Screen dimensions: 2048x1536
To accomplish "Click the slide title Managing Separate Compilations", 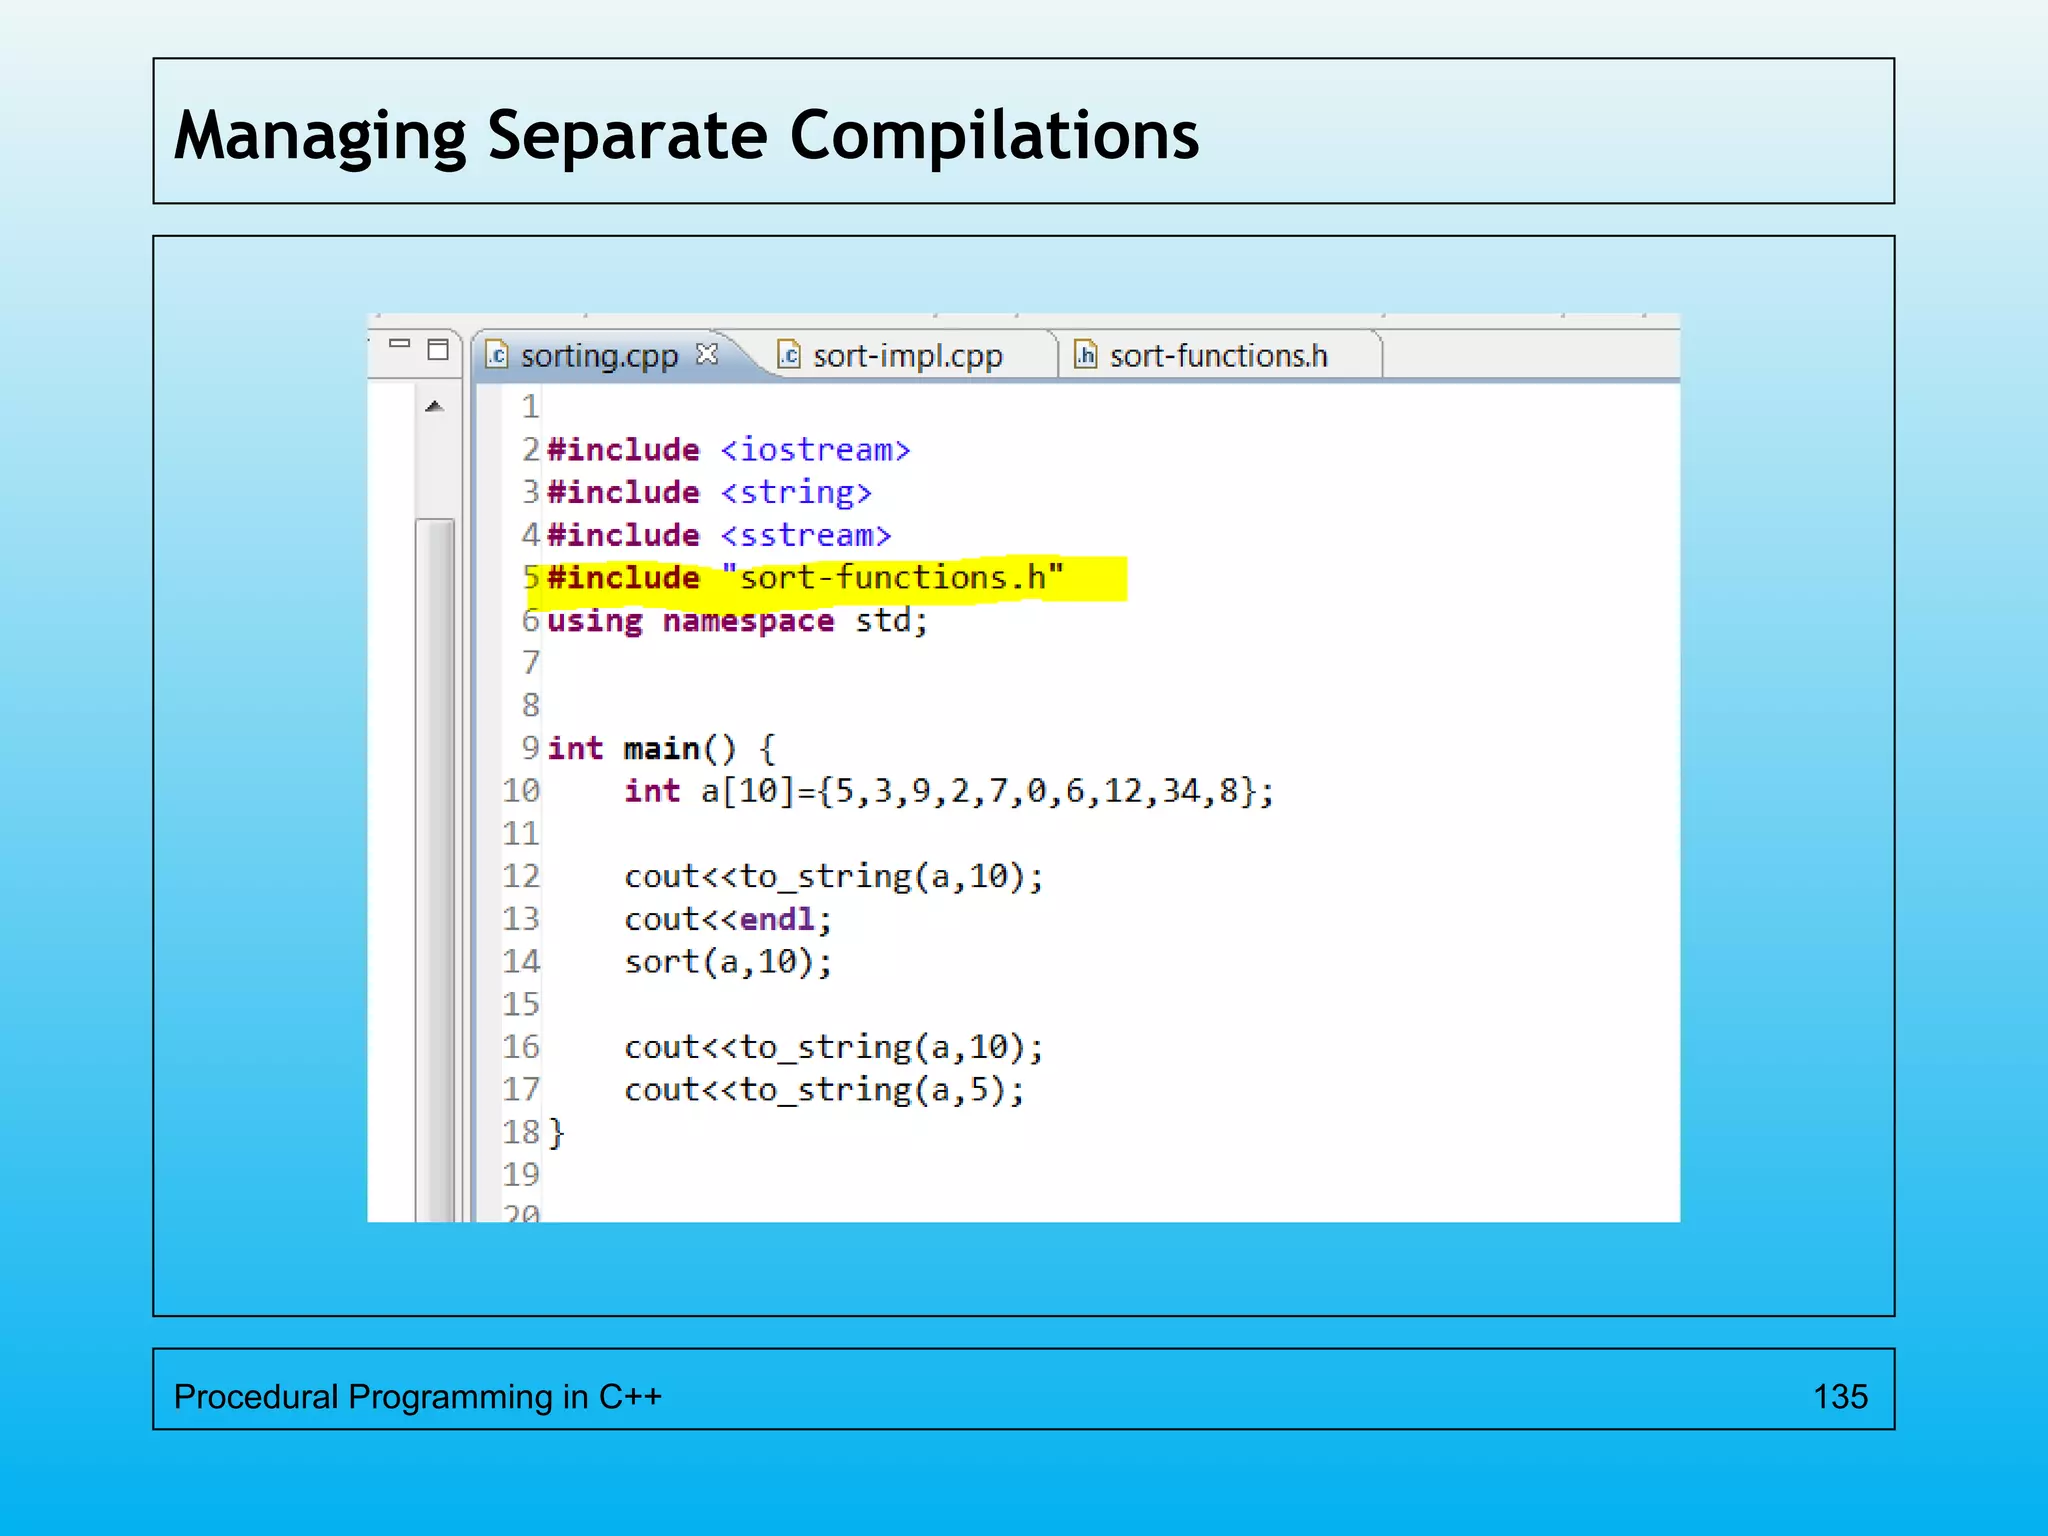I will point(686,136).
